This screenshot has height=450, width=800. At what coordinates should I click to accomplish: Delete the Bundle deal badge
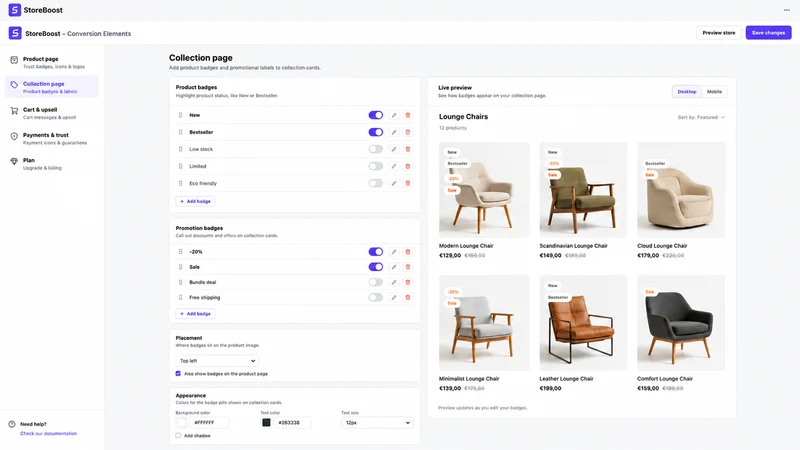pos(408,282)
